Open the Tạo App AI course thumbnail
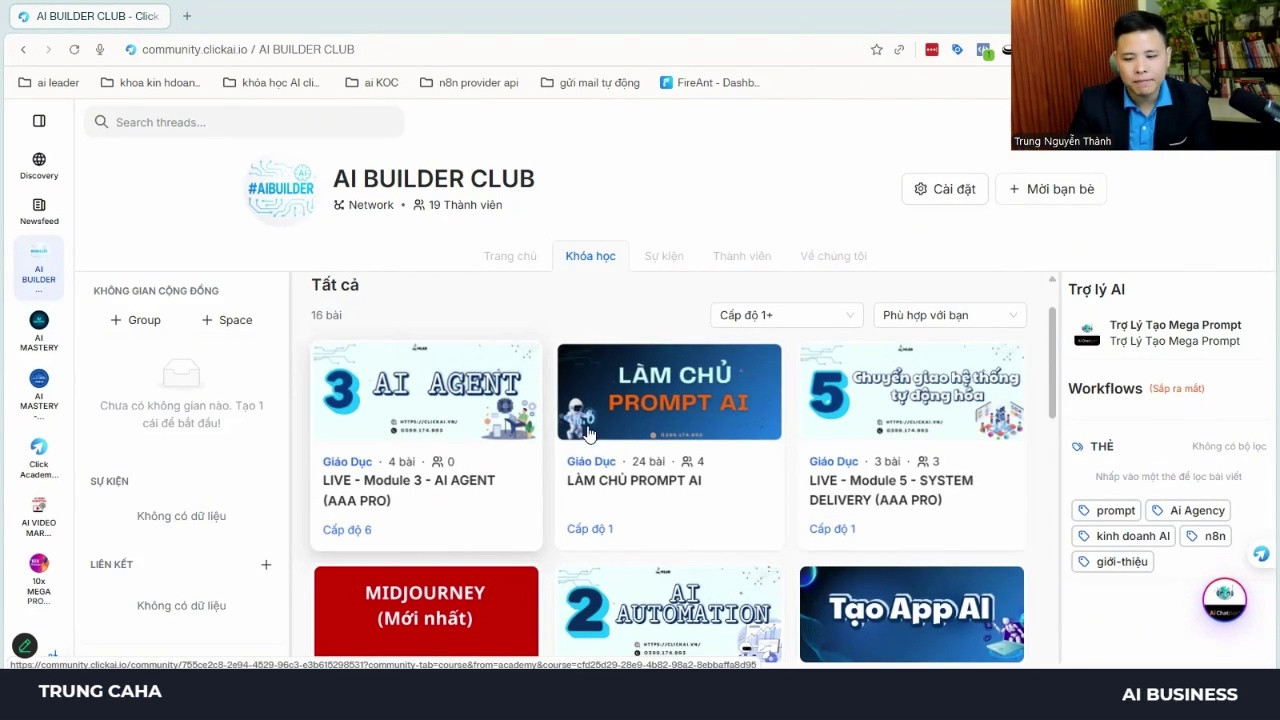 click(912, 614)
